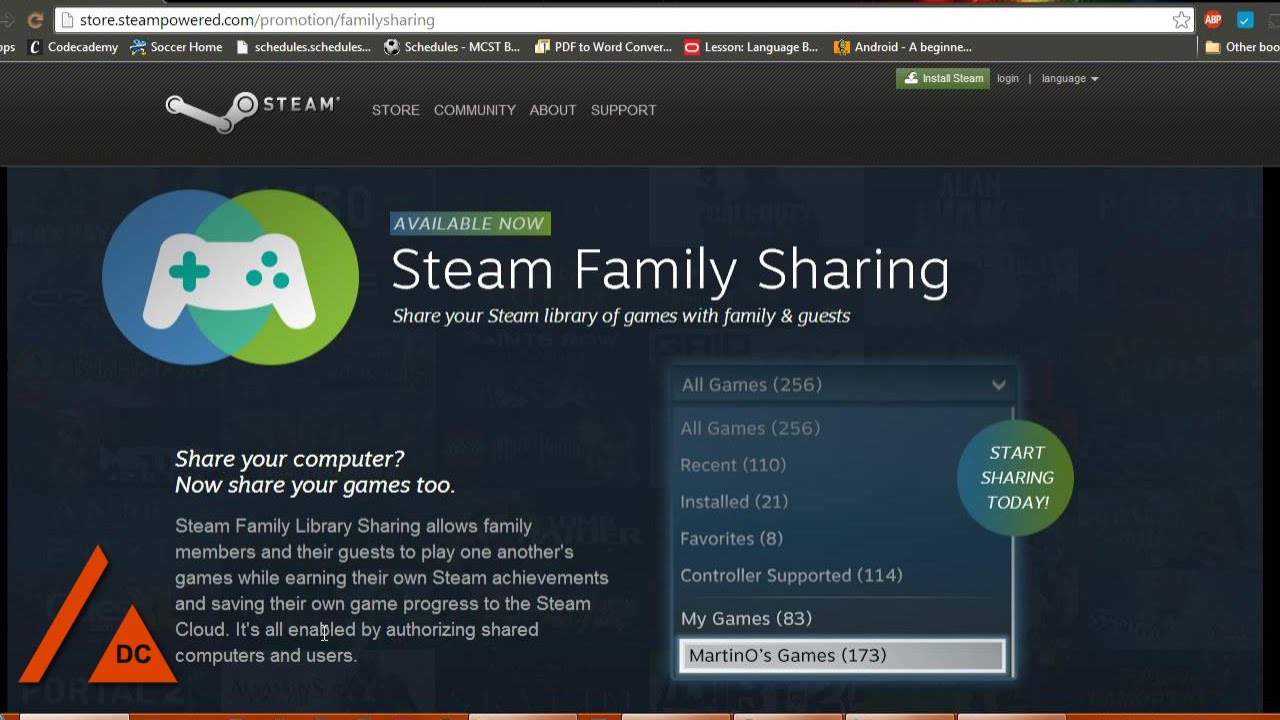1280x720 pixels.
Task: Open the Adblock Plus extension icon
Action: coord(1213,20)
